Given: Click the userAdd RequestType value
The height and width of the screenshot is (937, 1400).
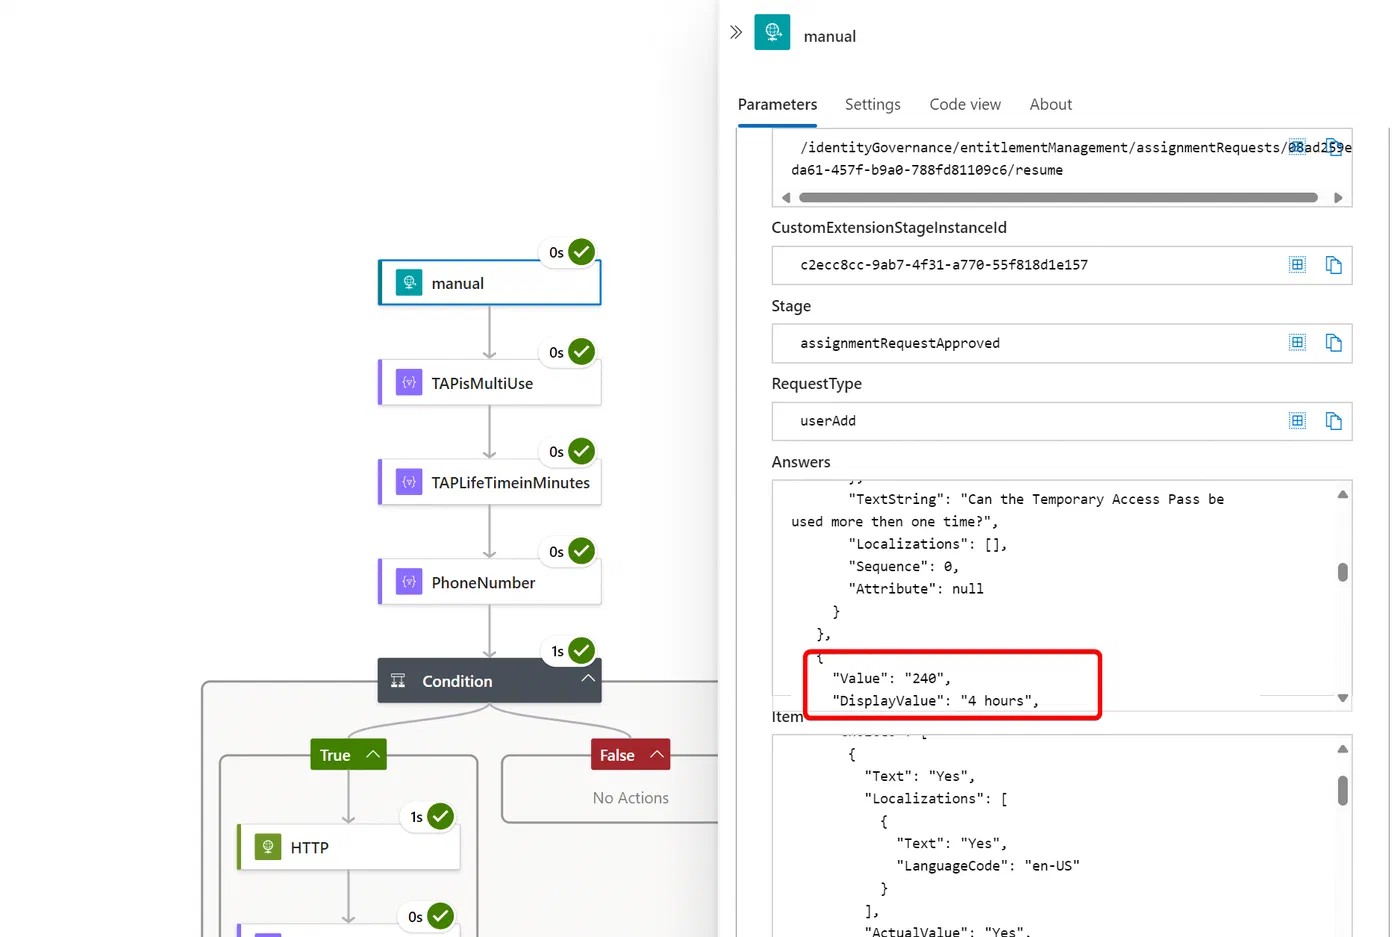Looking at the screenshot, I should tap(828, 421).
